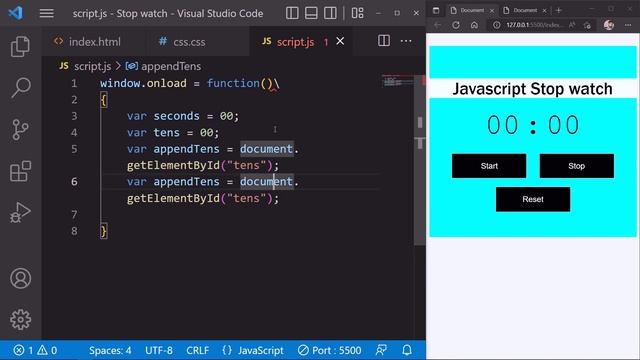Open More Actions ellipsis in editor
Viewport: 640px width, 360px height.
pyautogui.click(x=406, y=41)
